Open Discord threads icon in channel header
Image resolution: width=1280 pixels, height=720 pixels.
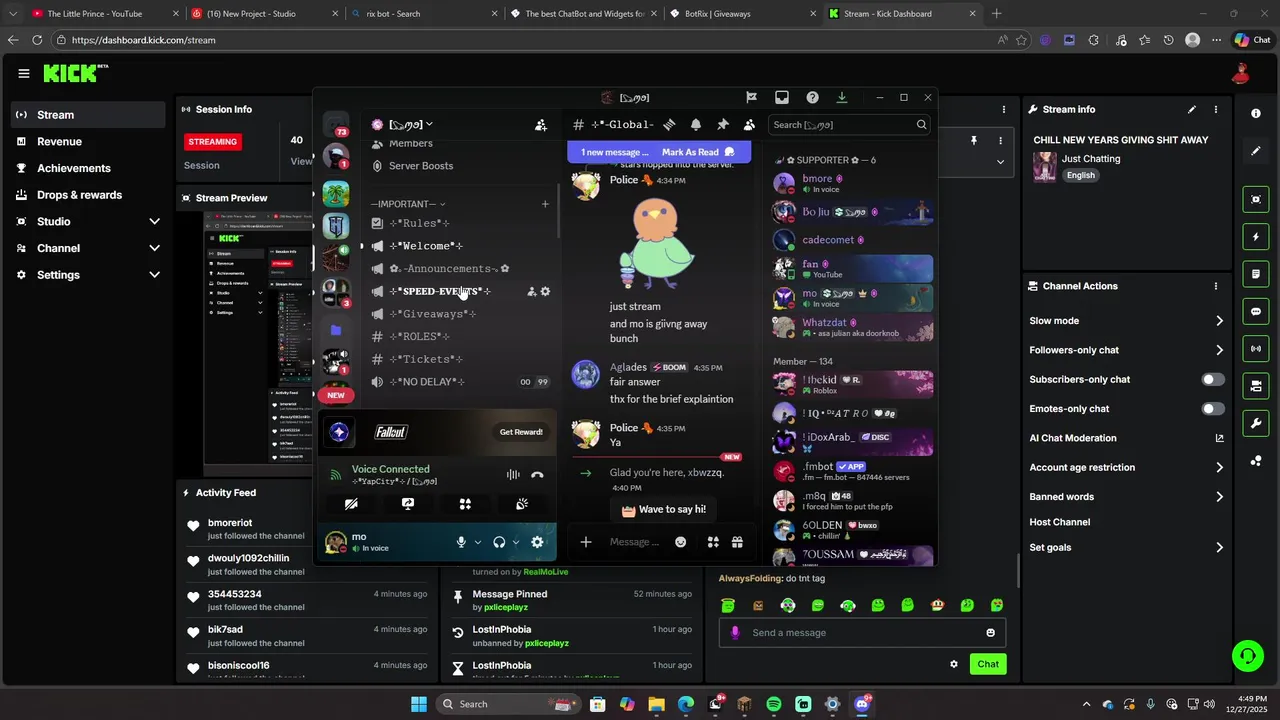(x=669, y=125)
